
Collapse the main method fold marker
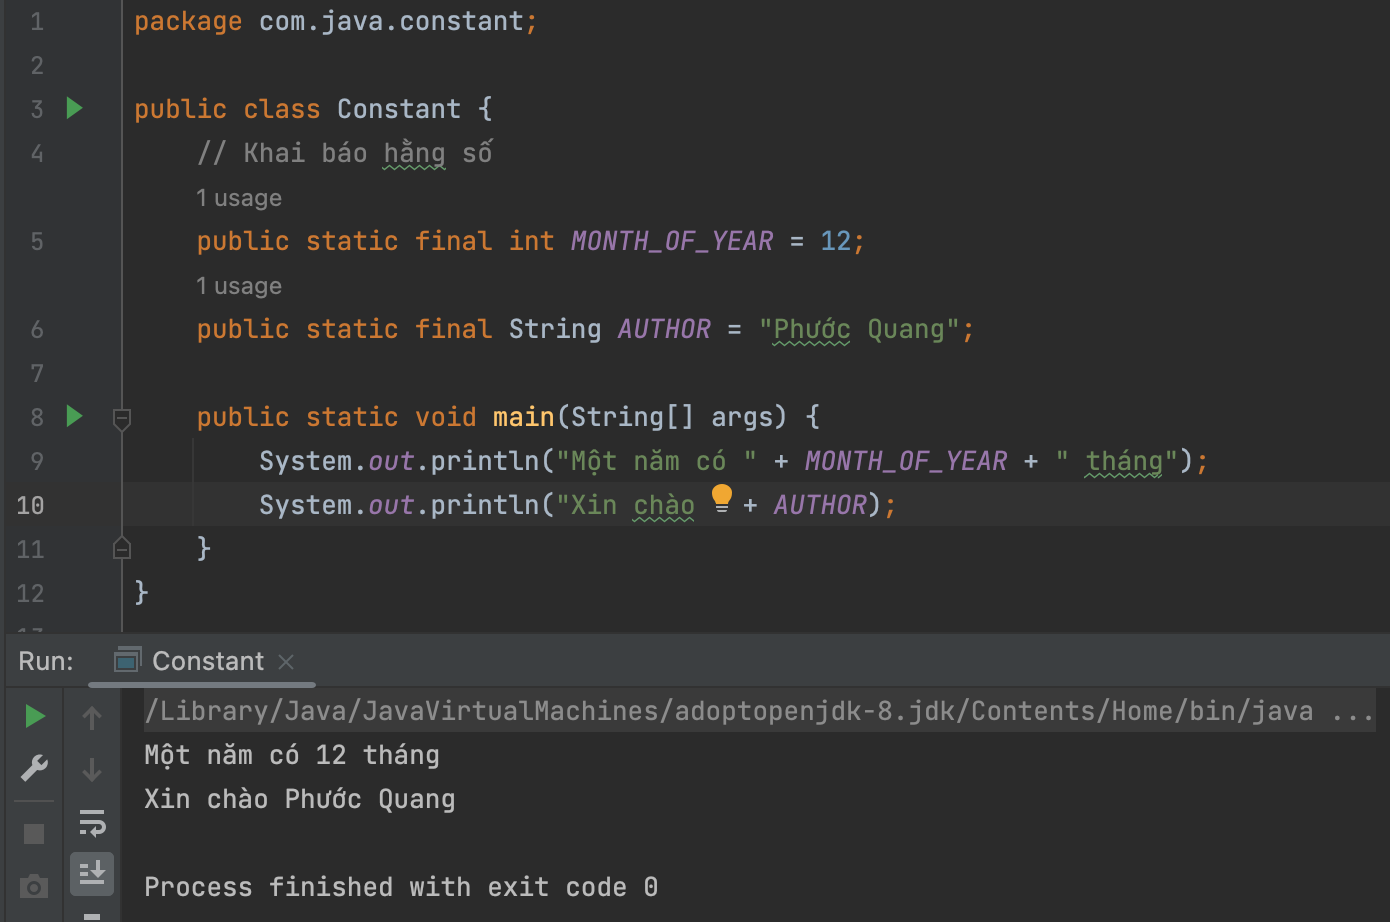(122, 419)
